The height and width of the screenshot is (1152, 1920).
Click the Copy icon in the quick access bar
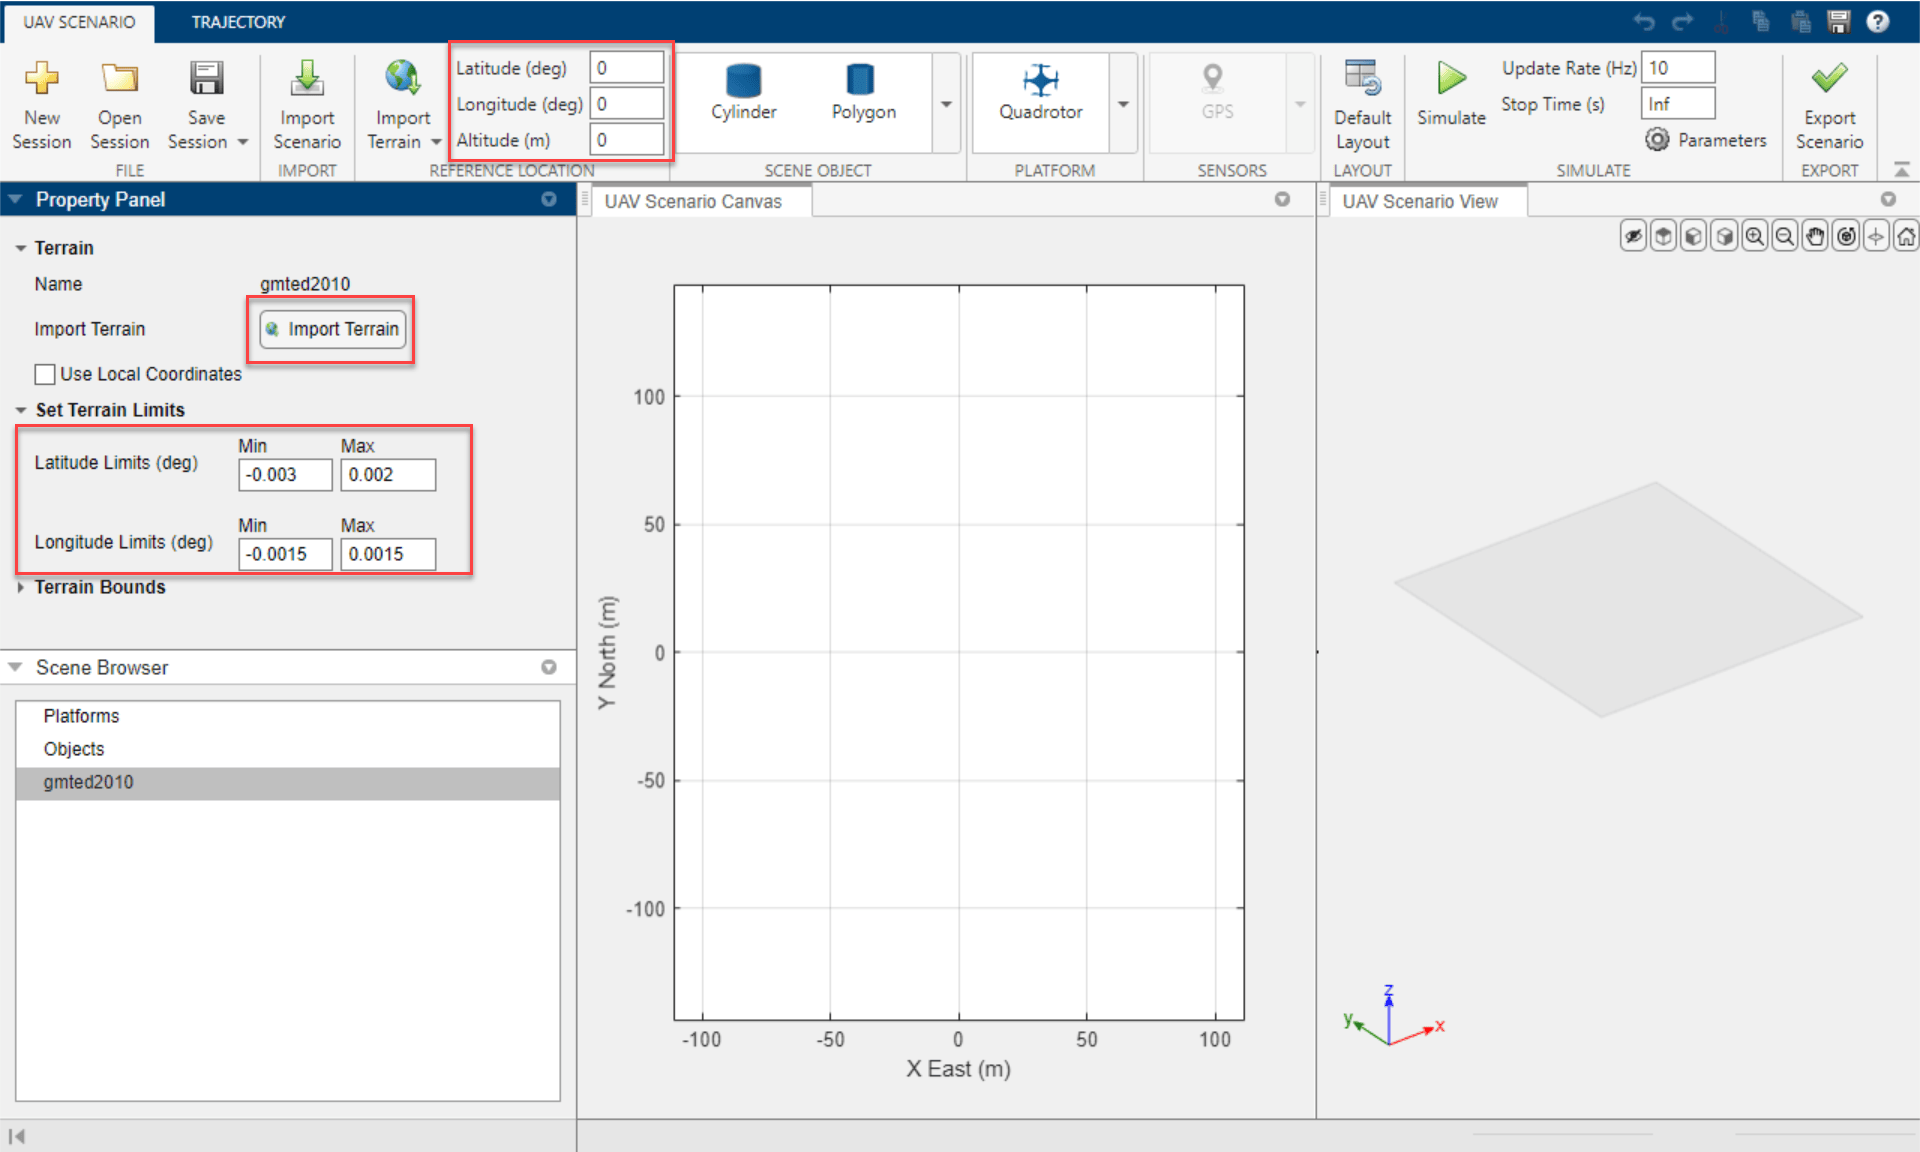1761,21
